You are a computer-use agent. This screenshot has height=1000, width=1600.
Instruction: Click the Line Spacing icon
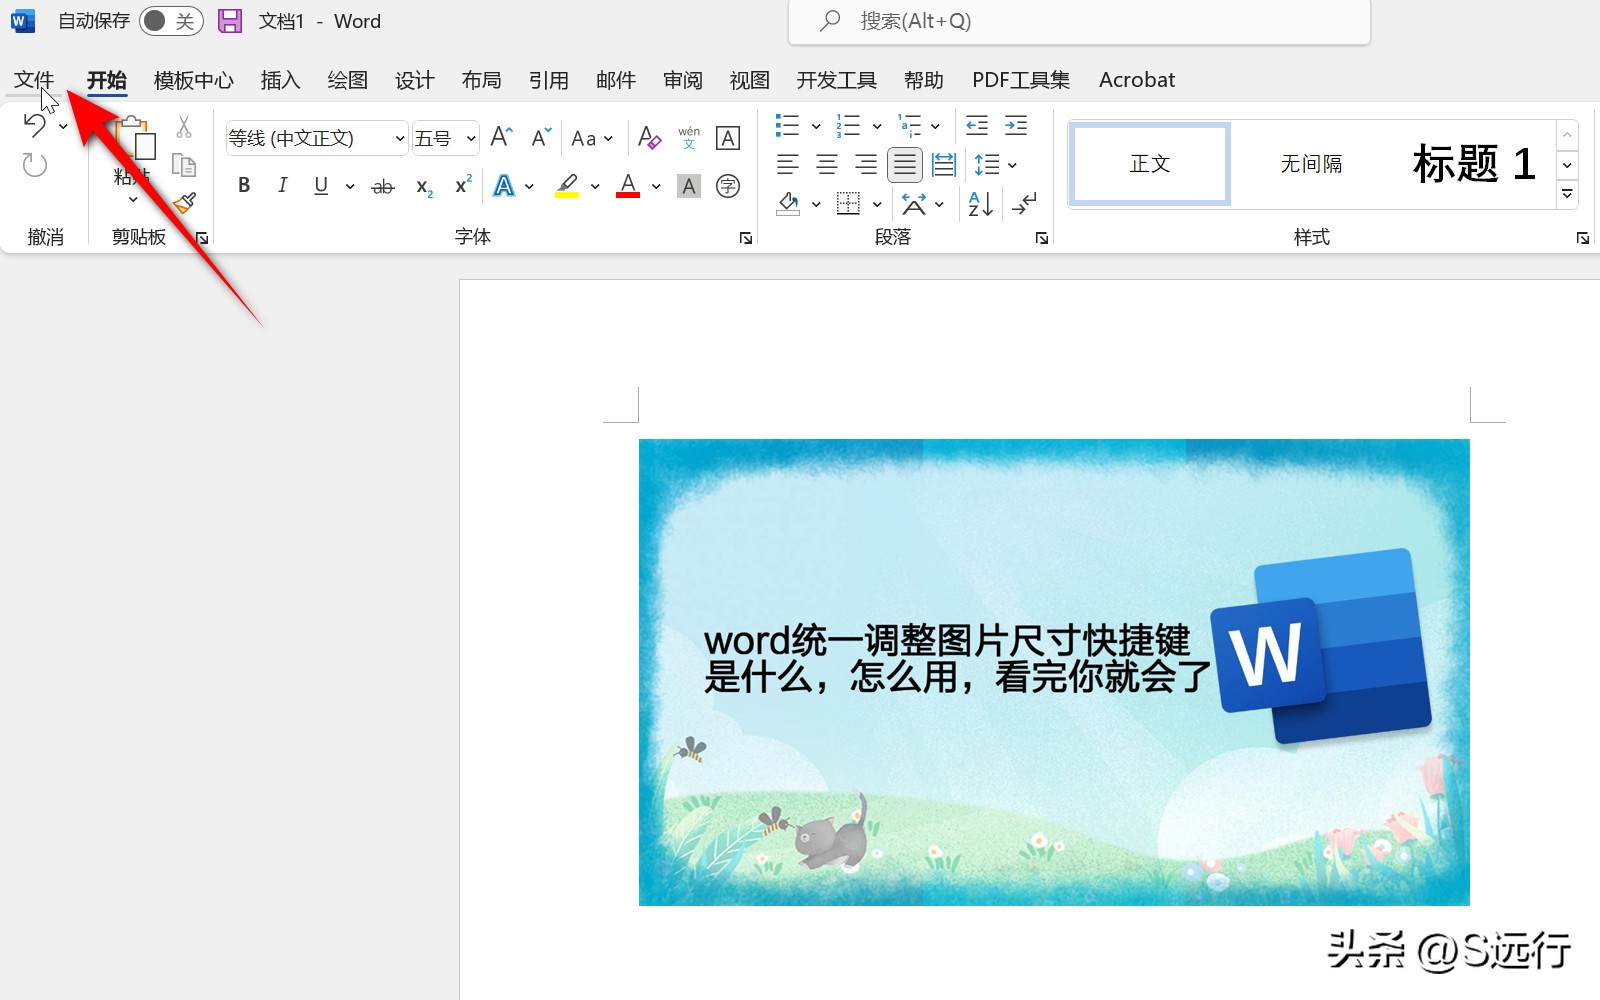tap(987, 164)
